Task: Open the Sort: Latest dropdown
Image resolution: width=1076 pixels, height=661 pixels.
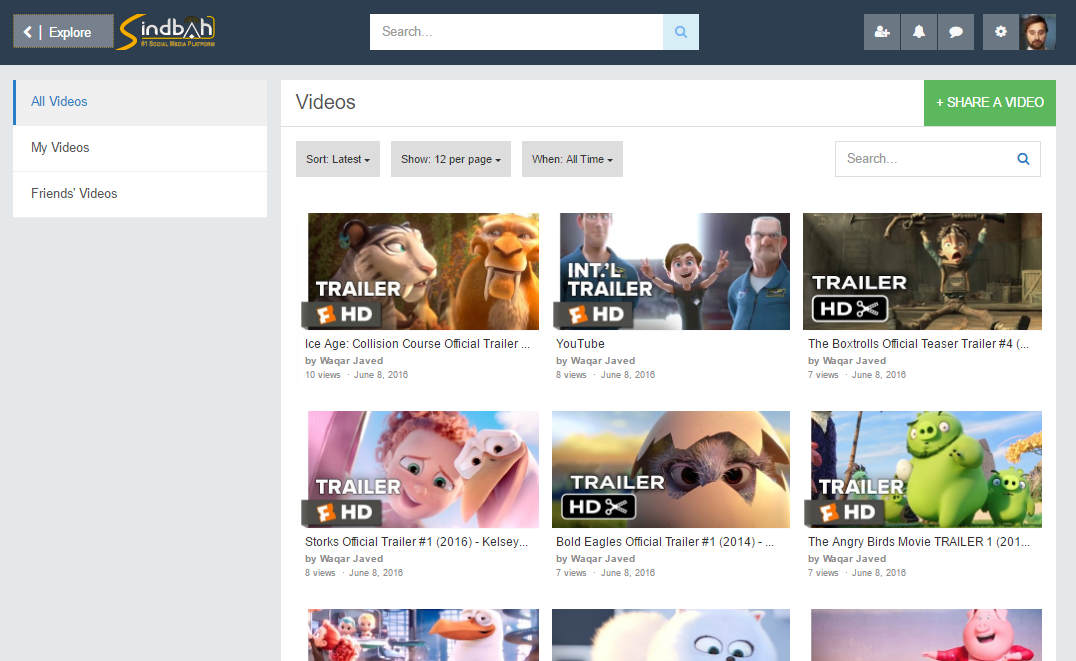Action: [x=338, y=159]
